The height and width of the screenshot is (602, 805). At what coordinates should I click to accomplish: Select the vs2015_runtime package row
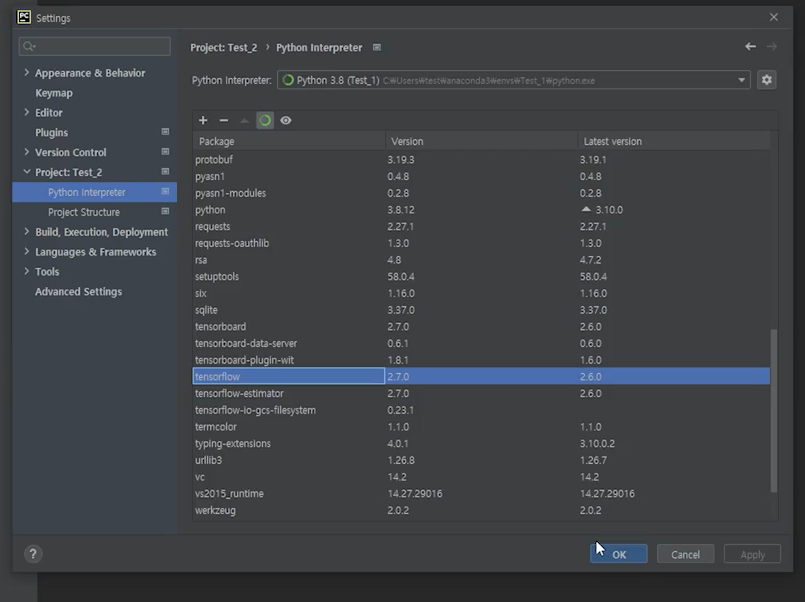(481, 493)
